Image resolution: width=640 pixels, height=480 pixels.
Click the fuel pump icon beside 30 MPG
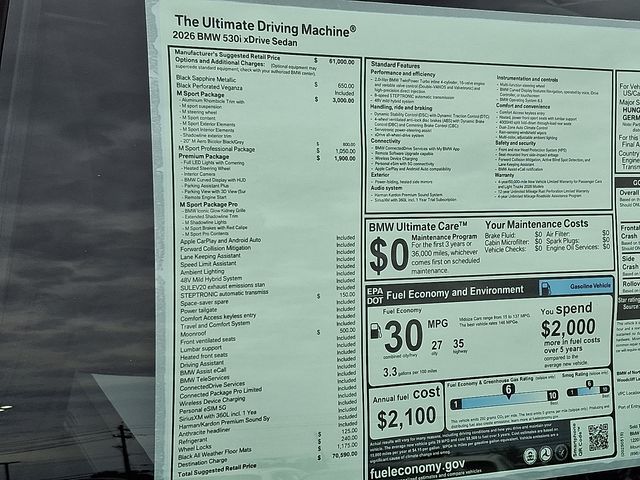point(376,331)
